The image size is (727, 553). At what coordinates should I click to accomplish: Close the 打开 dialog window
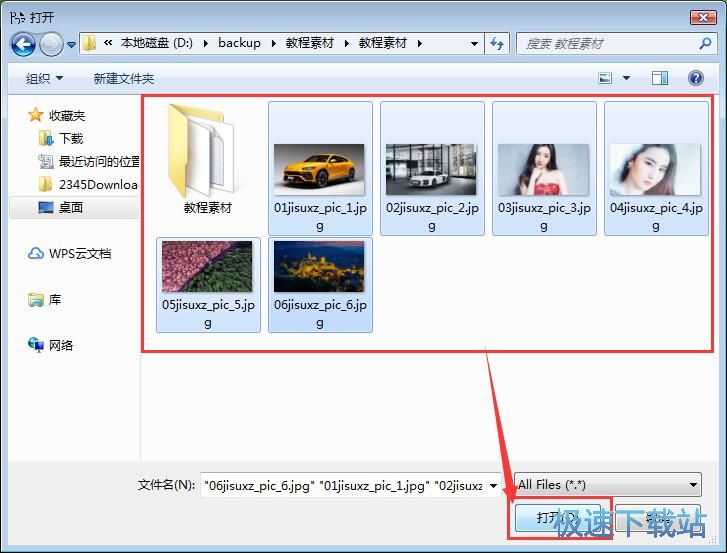point(703,18)
